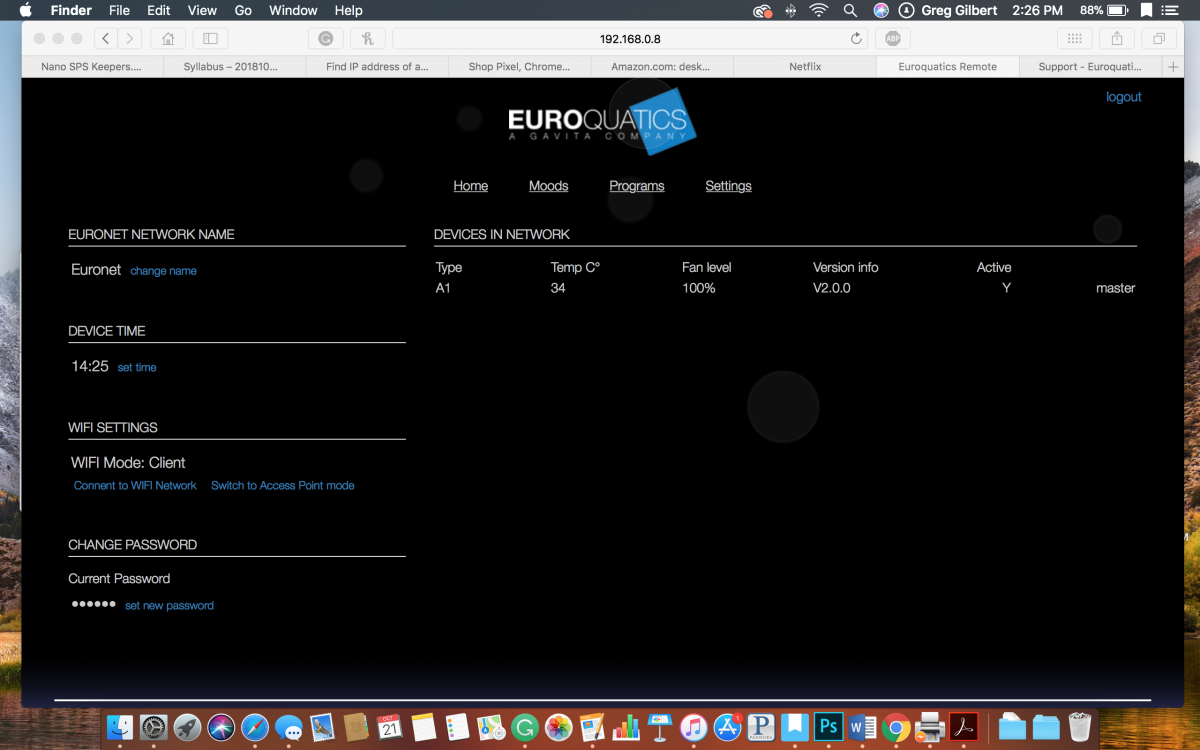The width and height of the screenshot is (1200, 750).
Task: Open the App Store from the Dock
Action: click(x=727, y=726)
